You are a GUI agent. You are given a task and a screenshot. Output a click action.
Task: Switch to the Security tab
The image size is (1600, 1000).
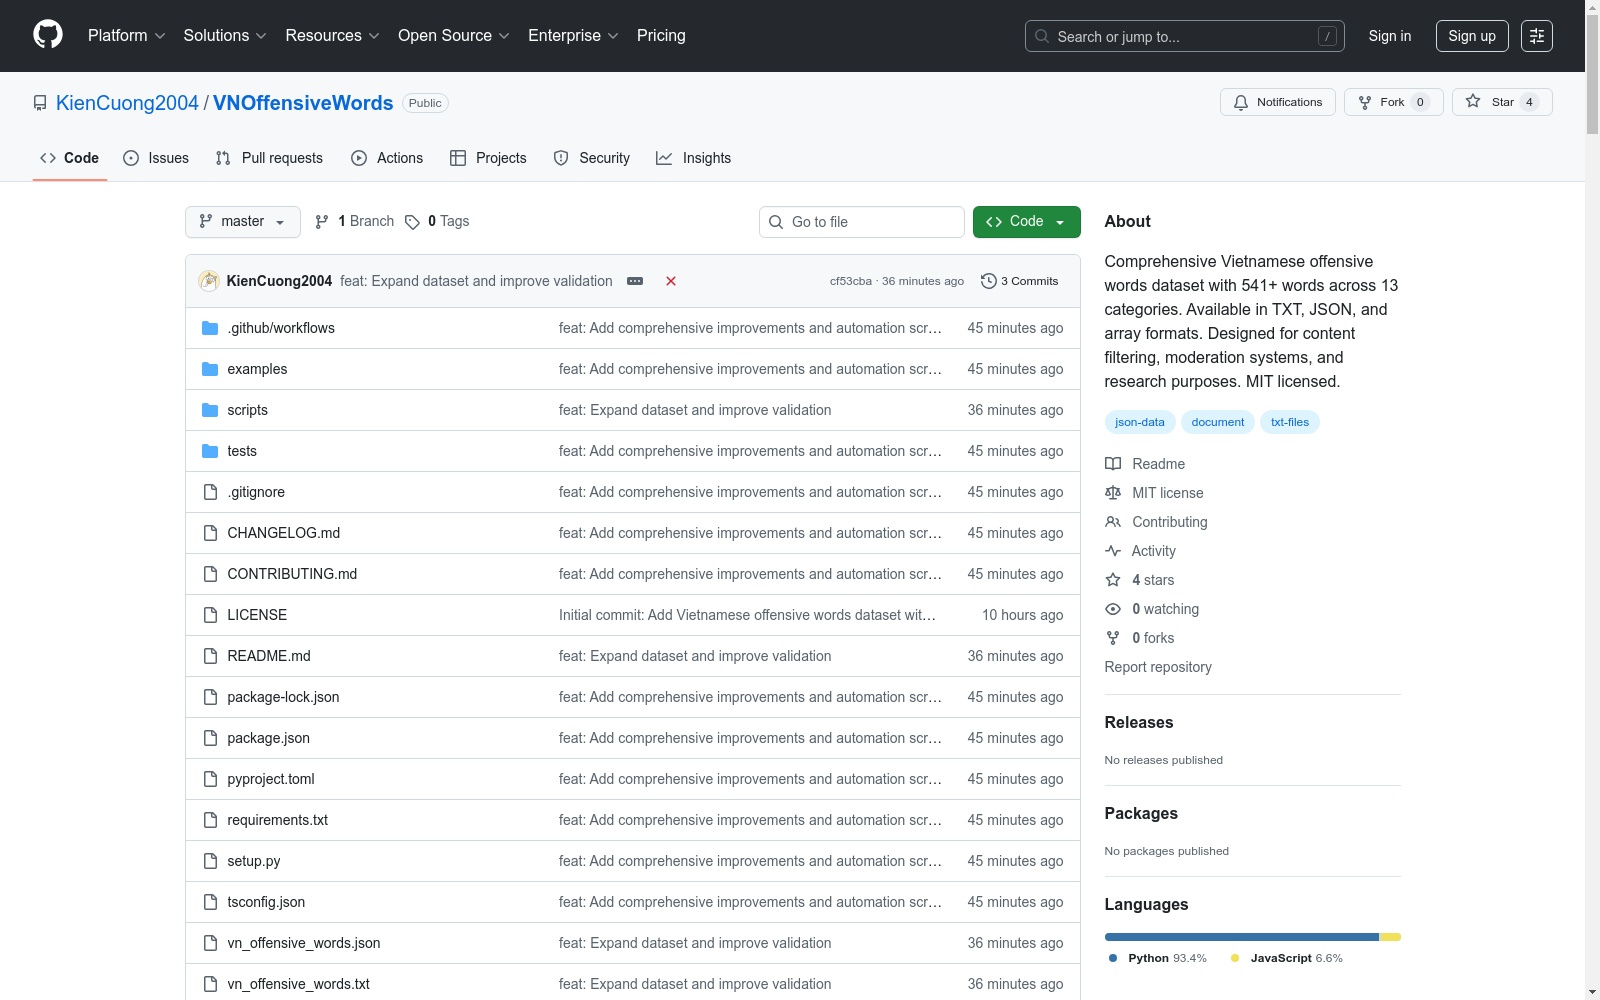(592, 158)
